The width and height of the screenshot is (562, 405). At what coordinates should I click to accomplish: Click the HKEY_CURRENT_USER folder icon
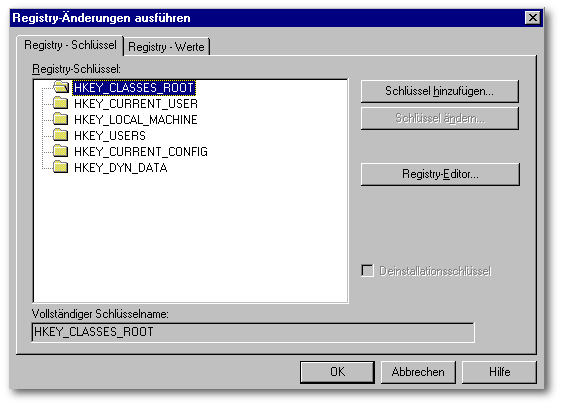coord(61,103)
